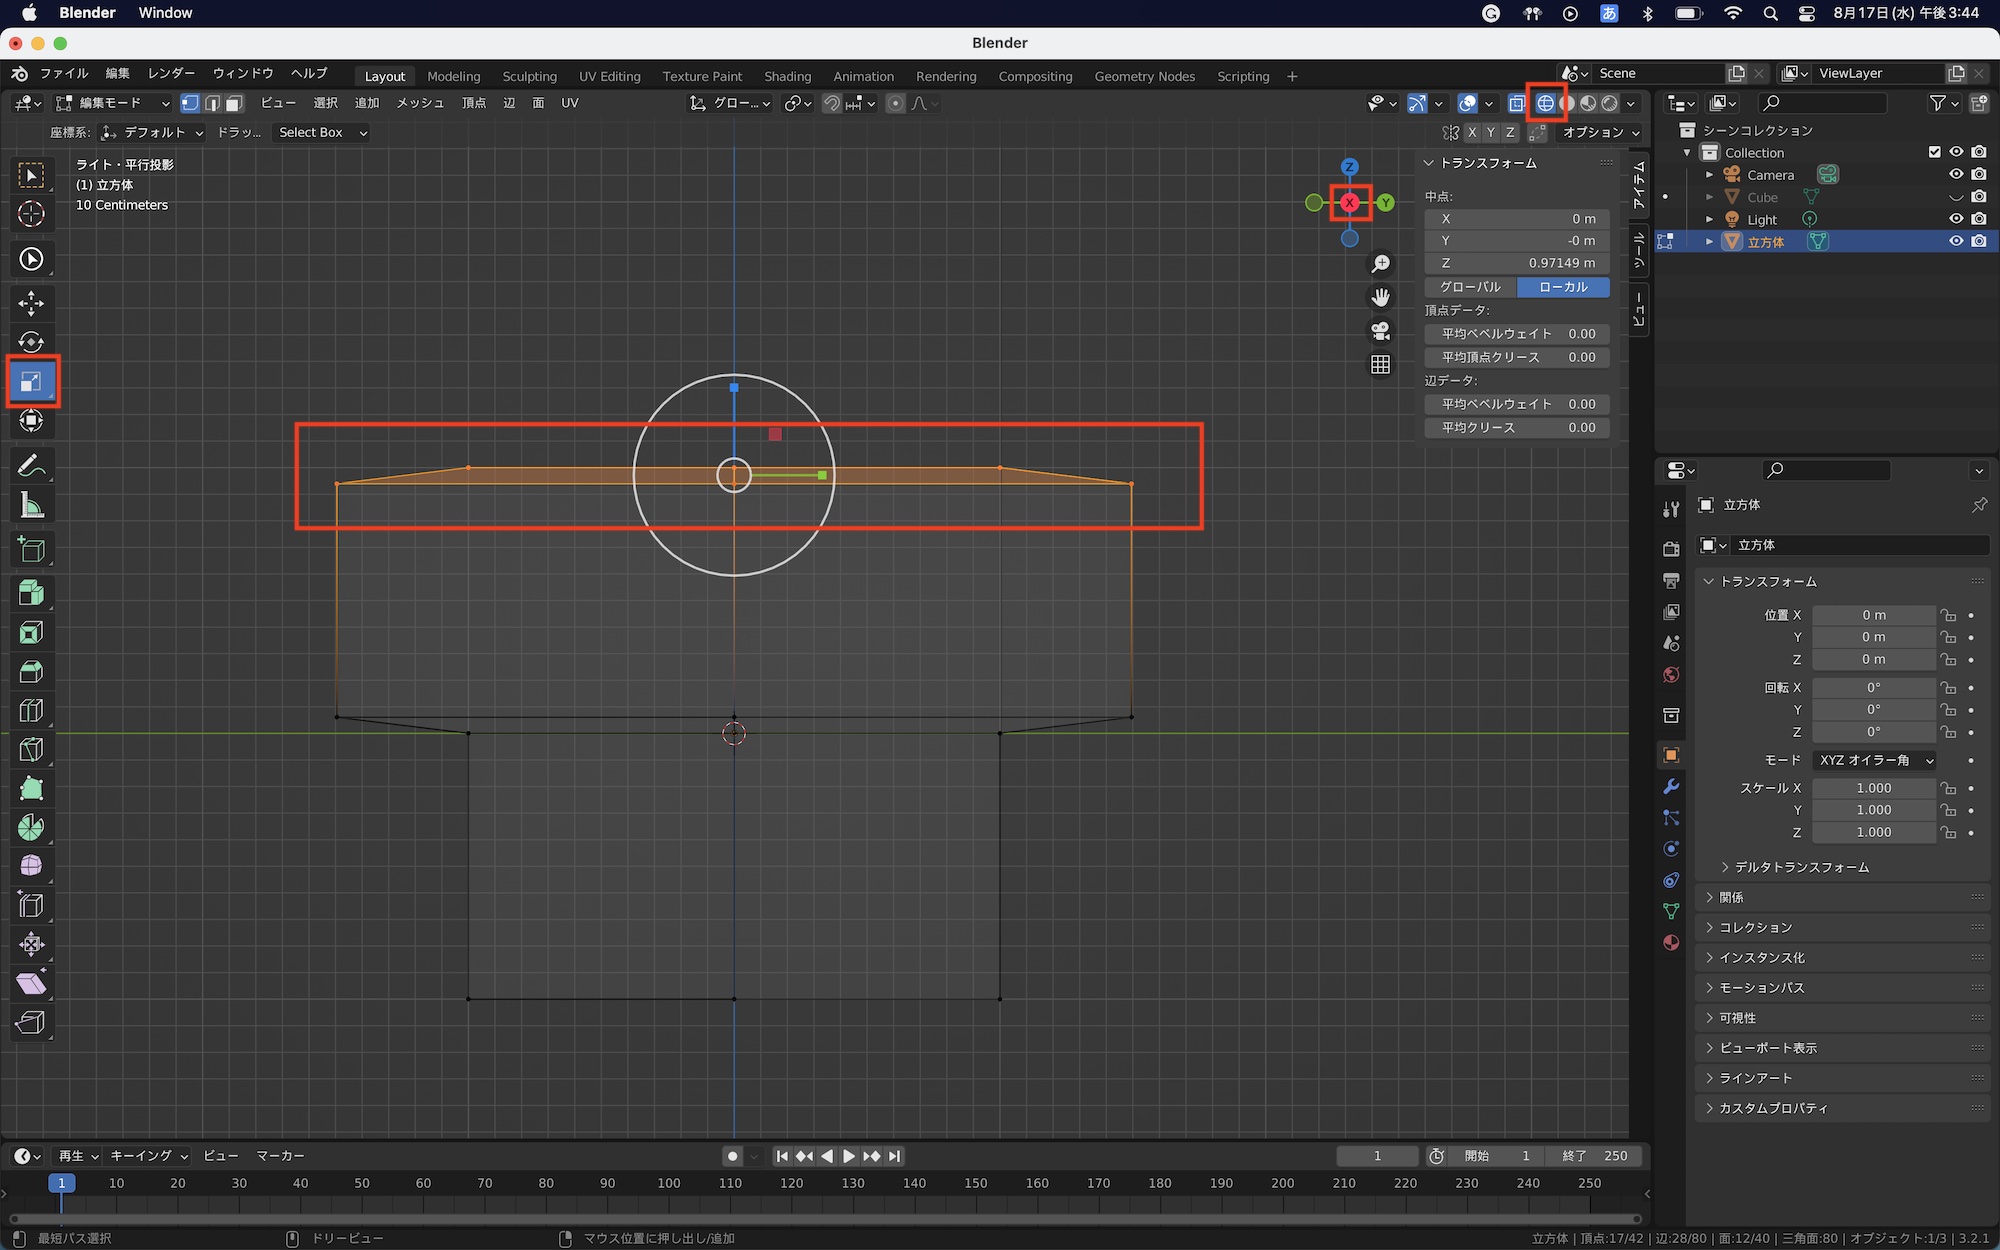Click the Measure ruler tool

point(31,506)
